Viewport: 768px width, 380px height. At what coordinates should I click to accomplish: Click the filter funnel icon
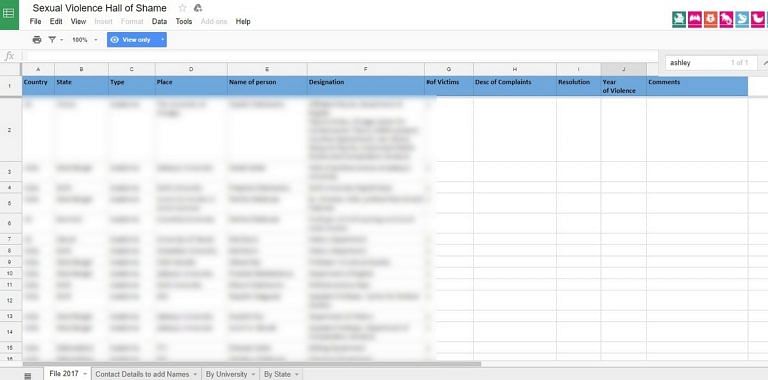point(52,40)
